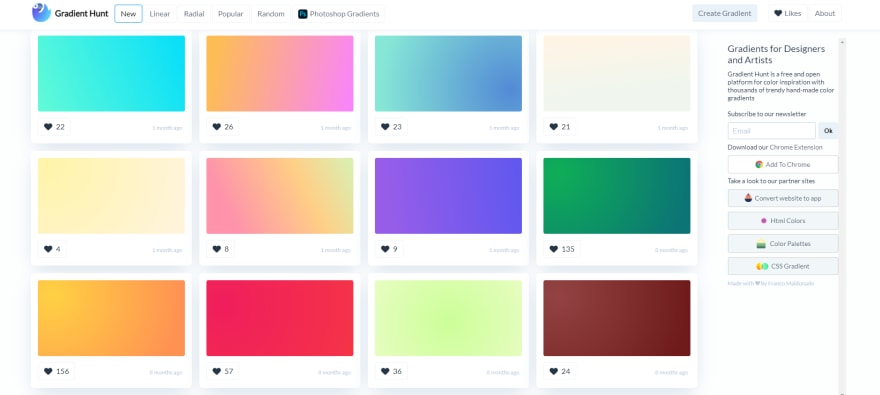This screenshot has height=395, width=880.
Task: Select the orange-to-pink gradient swatch
Action: point(280,74)
